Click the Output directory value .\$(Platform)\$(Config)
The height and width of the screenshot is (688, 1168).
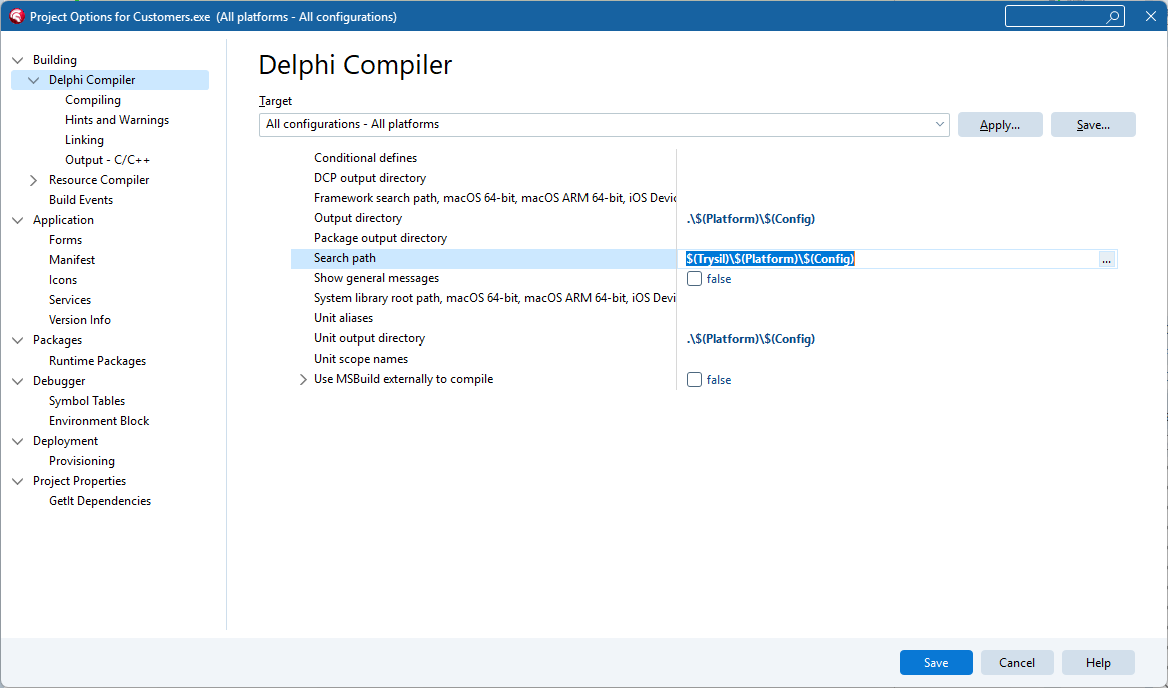coord(750,219)
